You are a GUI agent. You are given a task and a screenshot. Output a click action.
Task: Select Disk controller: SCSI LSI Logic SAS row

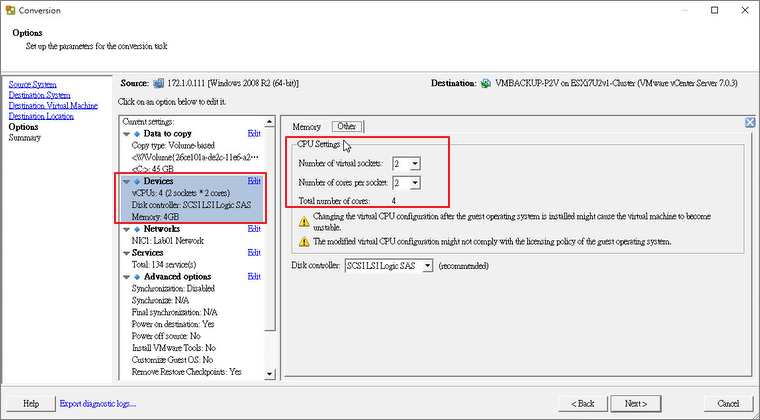pos(191,205)
